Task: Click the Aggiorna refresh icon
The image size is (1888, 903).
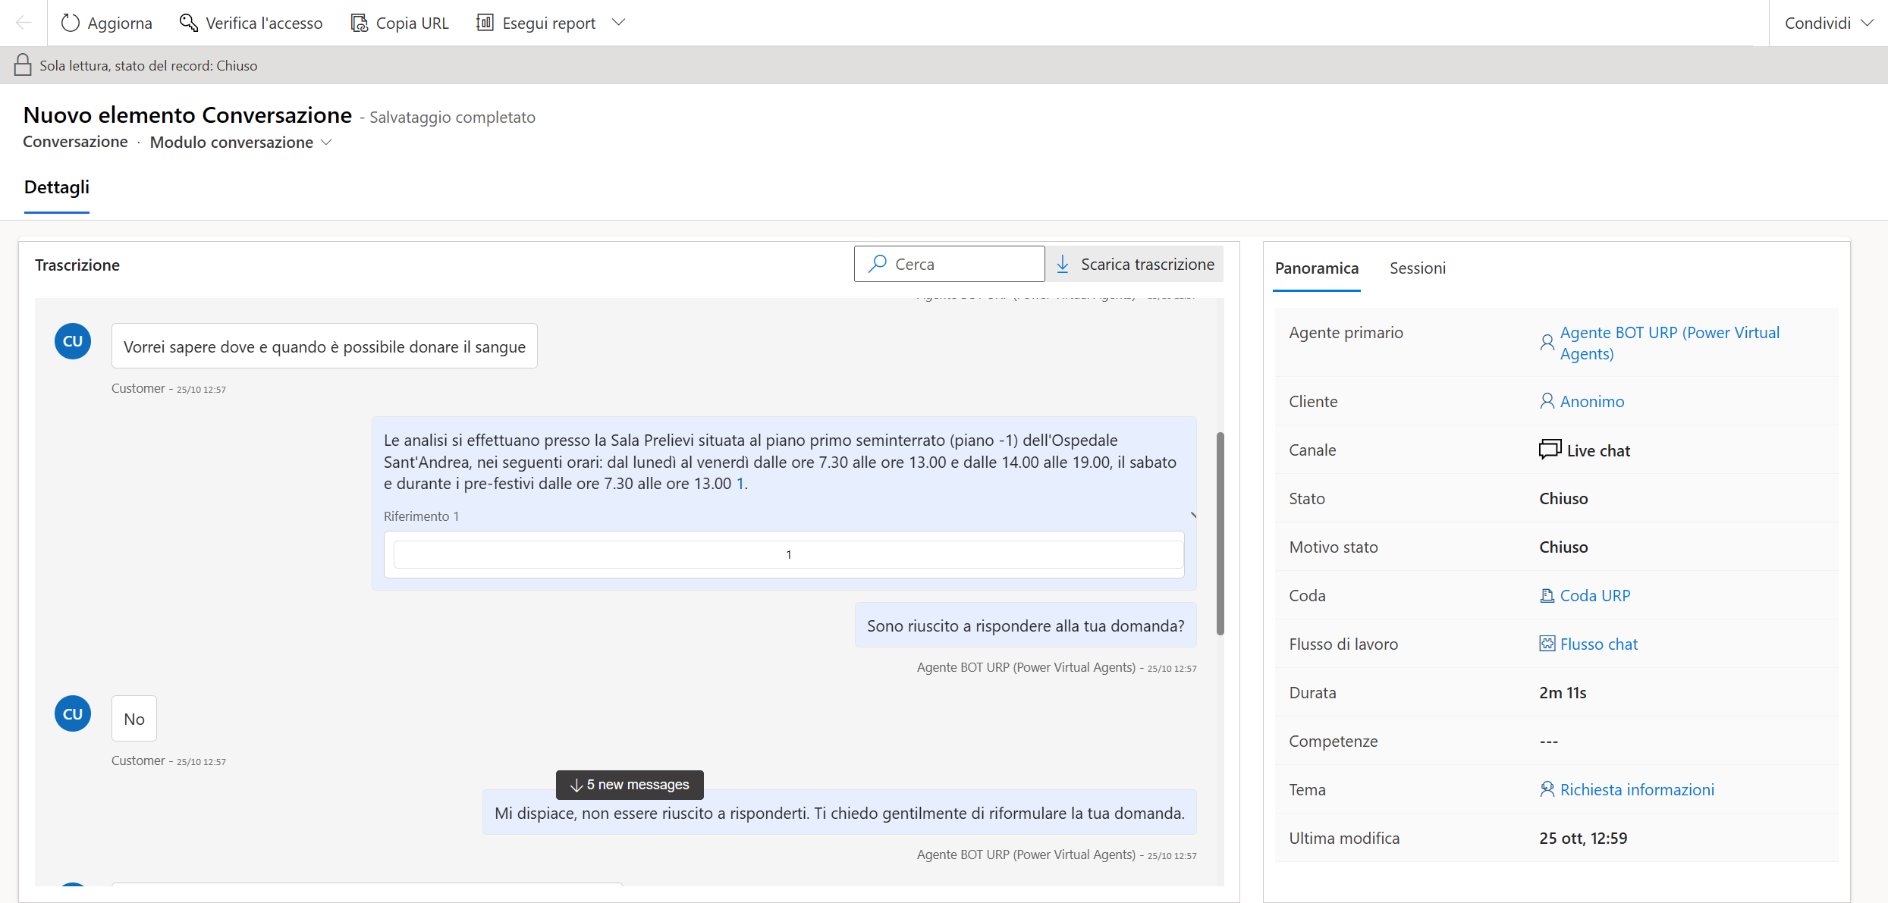Action: (x=70, y=23)
